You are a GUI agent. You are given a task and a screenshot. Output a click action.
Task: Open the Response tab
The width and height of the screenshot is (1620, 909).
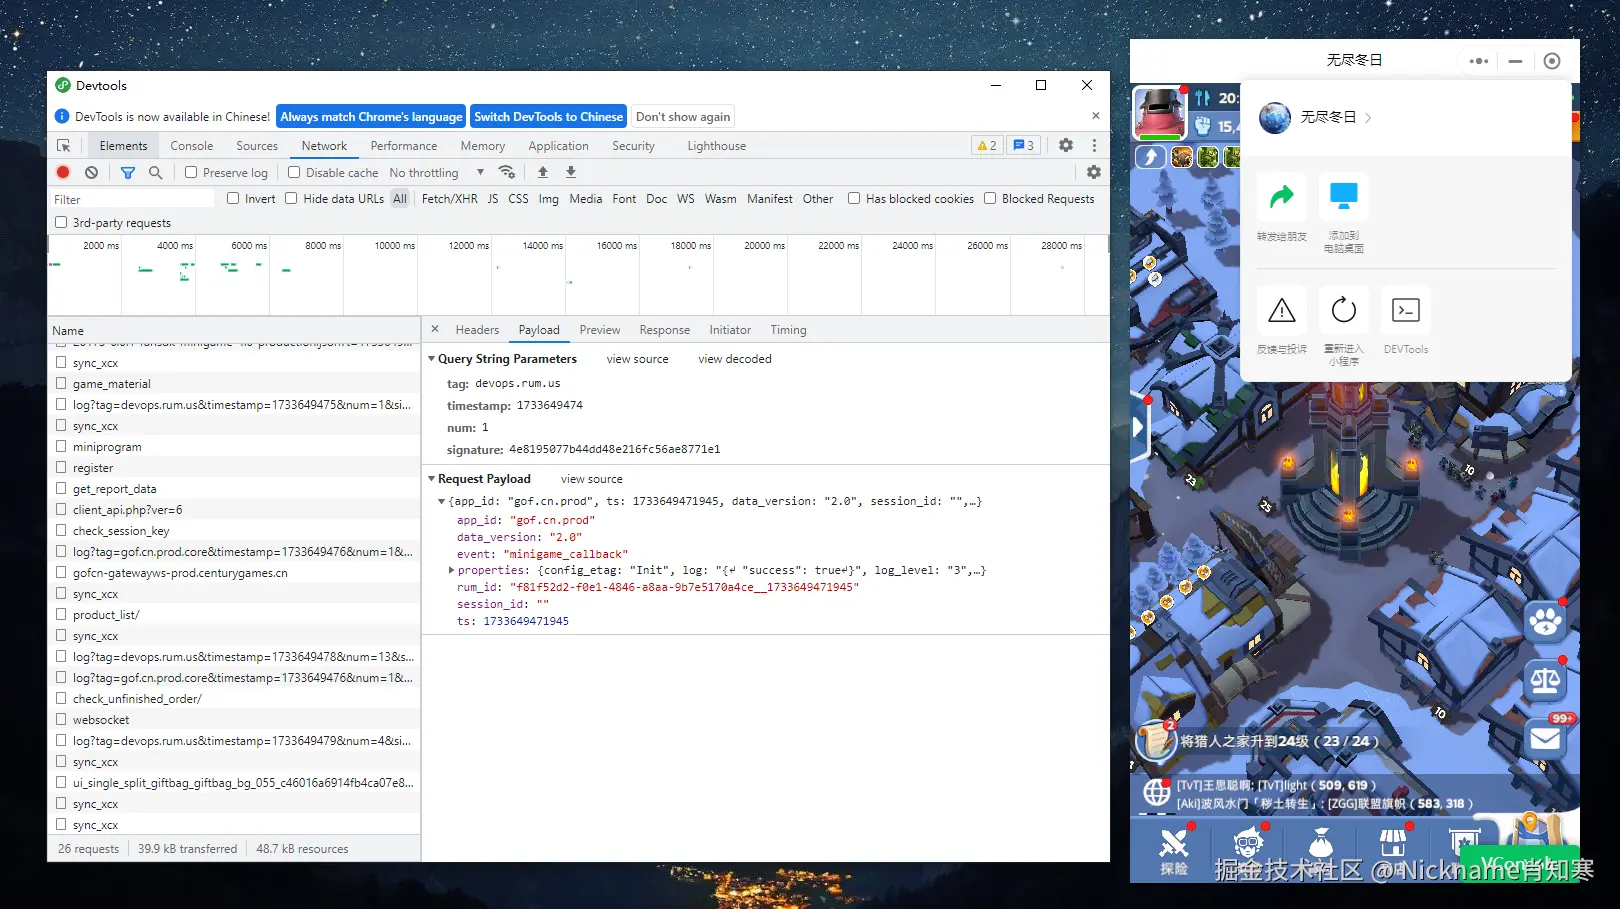click(x=665, y=330)
